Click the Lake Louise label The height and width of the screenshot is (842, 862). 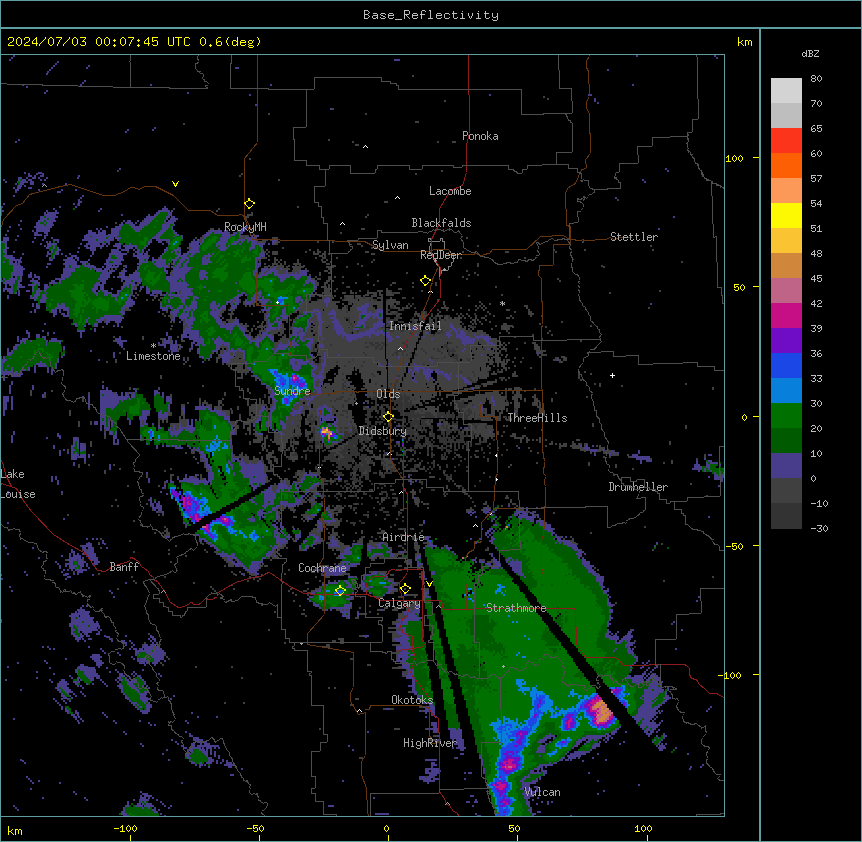18,484
